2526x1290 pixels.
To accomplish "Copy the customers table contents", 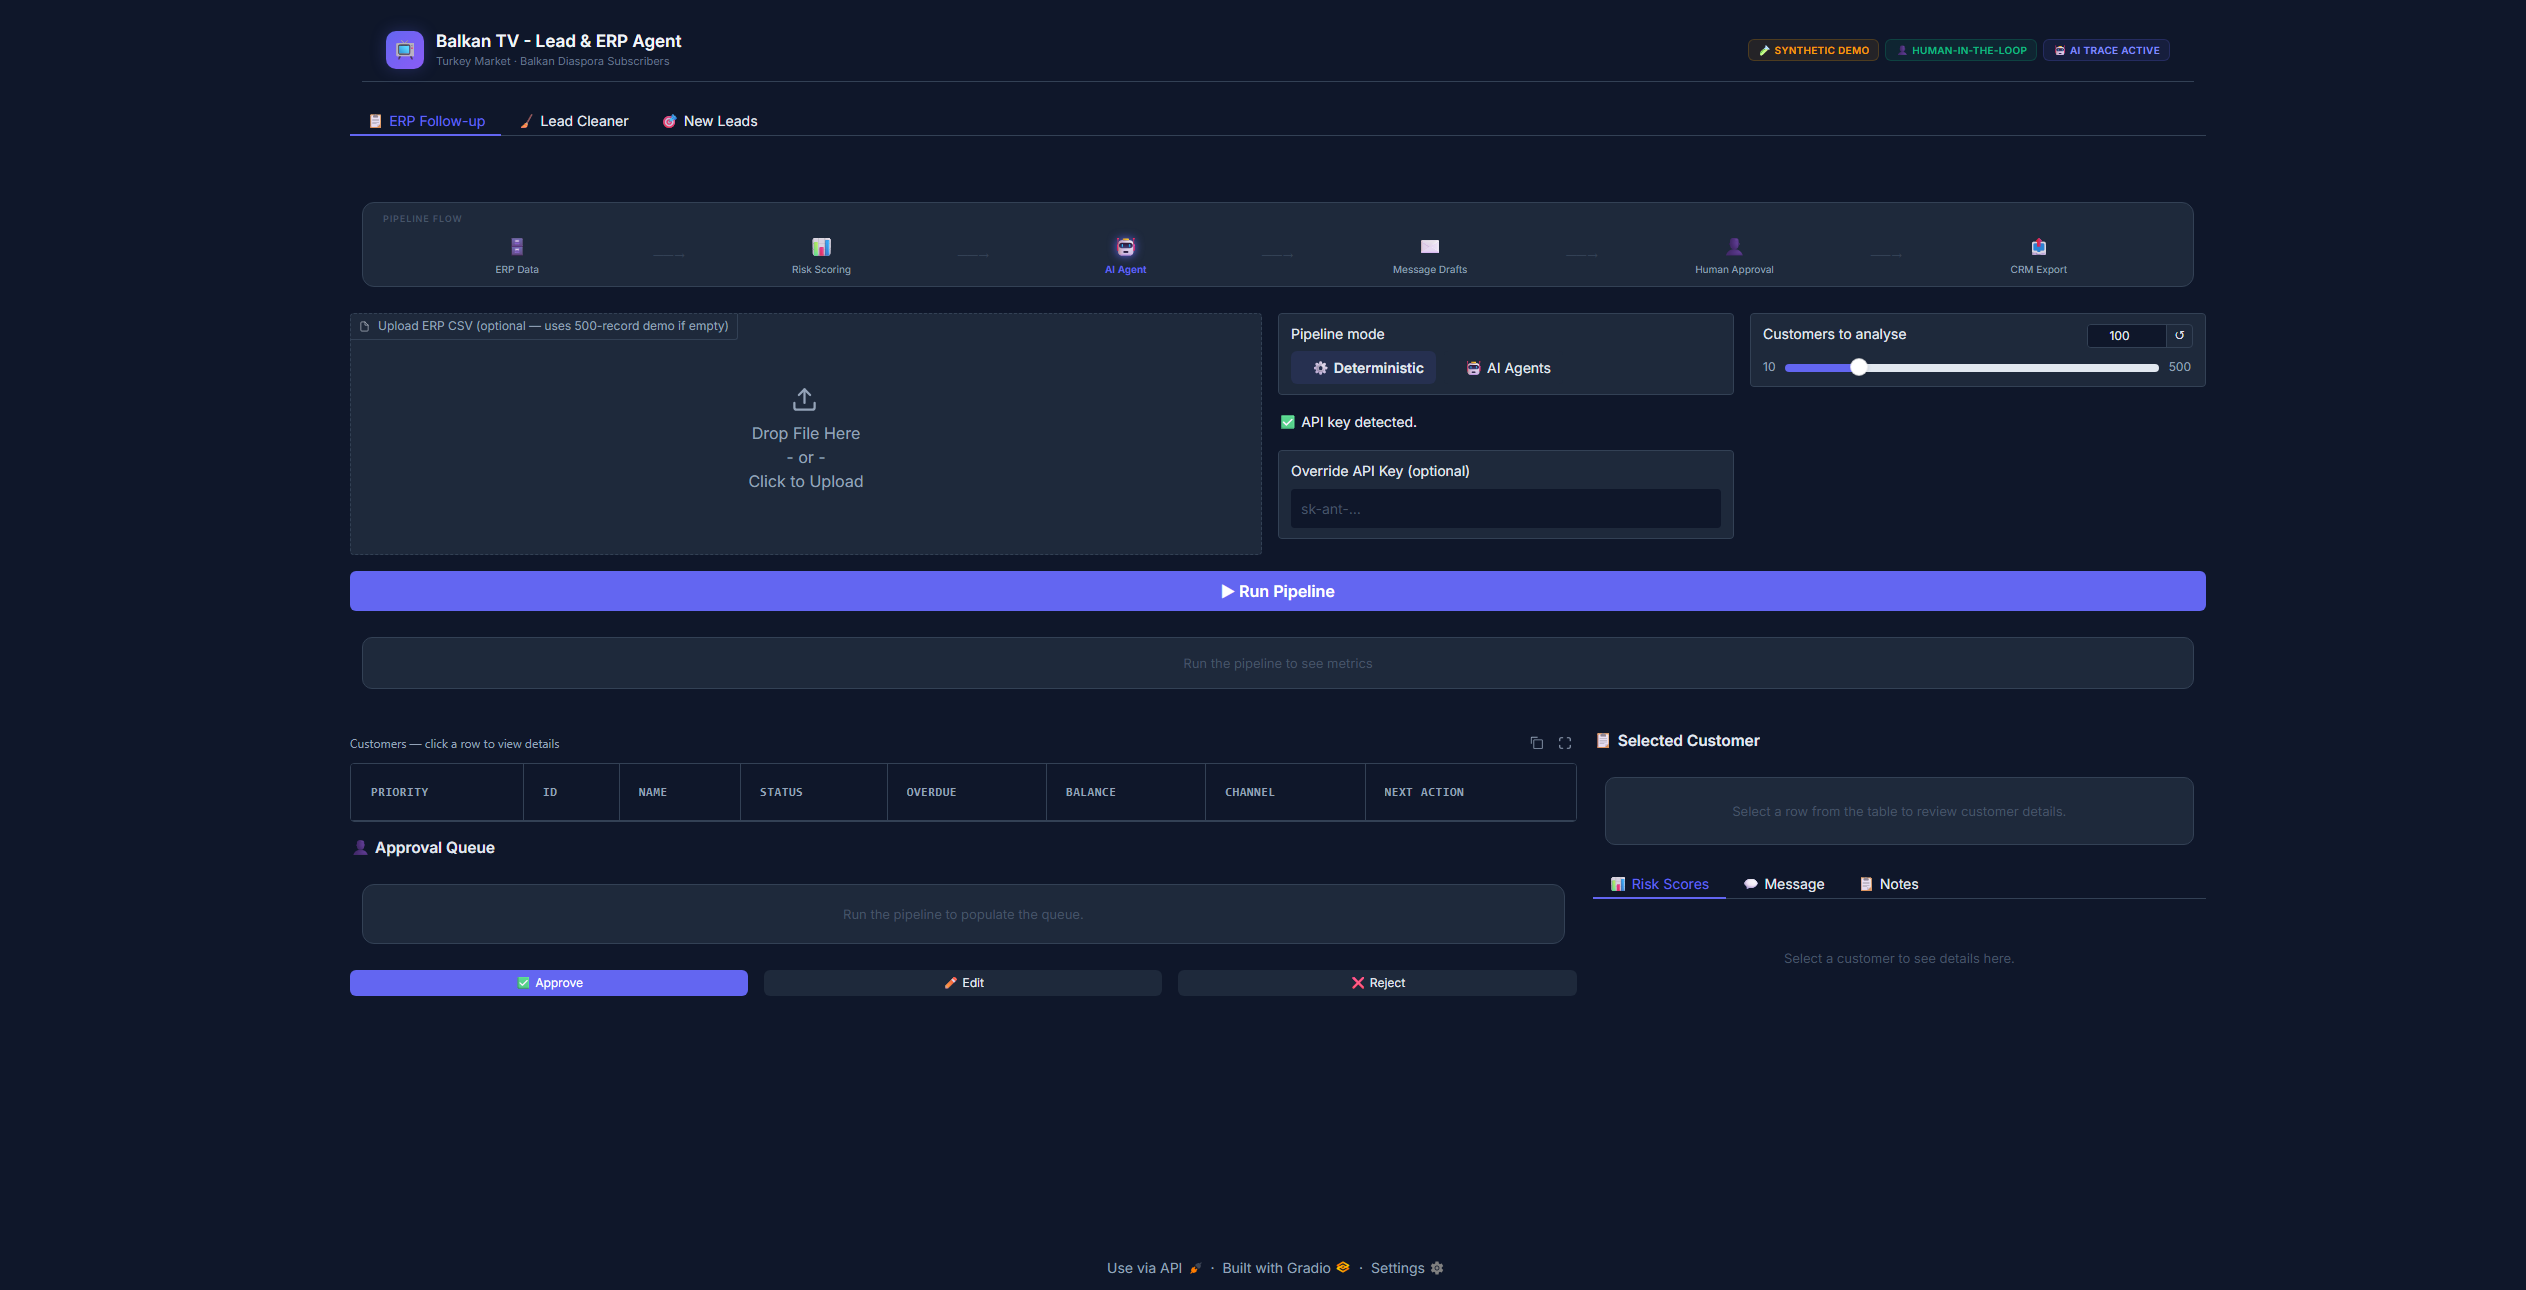I will 1537,743.
